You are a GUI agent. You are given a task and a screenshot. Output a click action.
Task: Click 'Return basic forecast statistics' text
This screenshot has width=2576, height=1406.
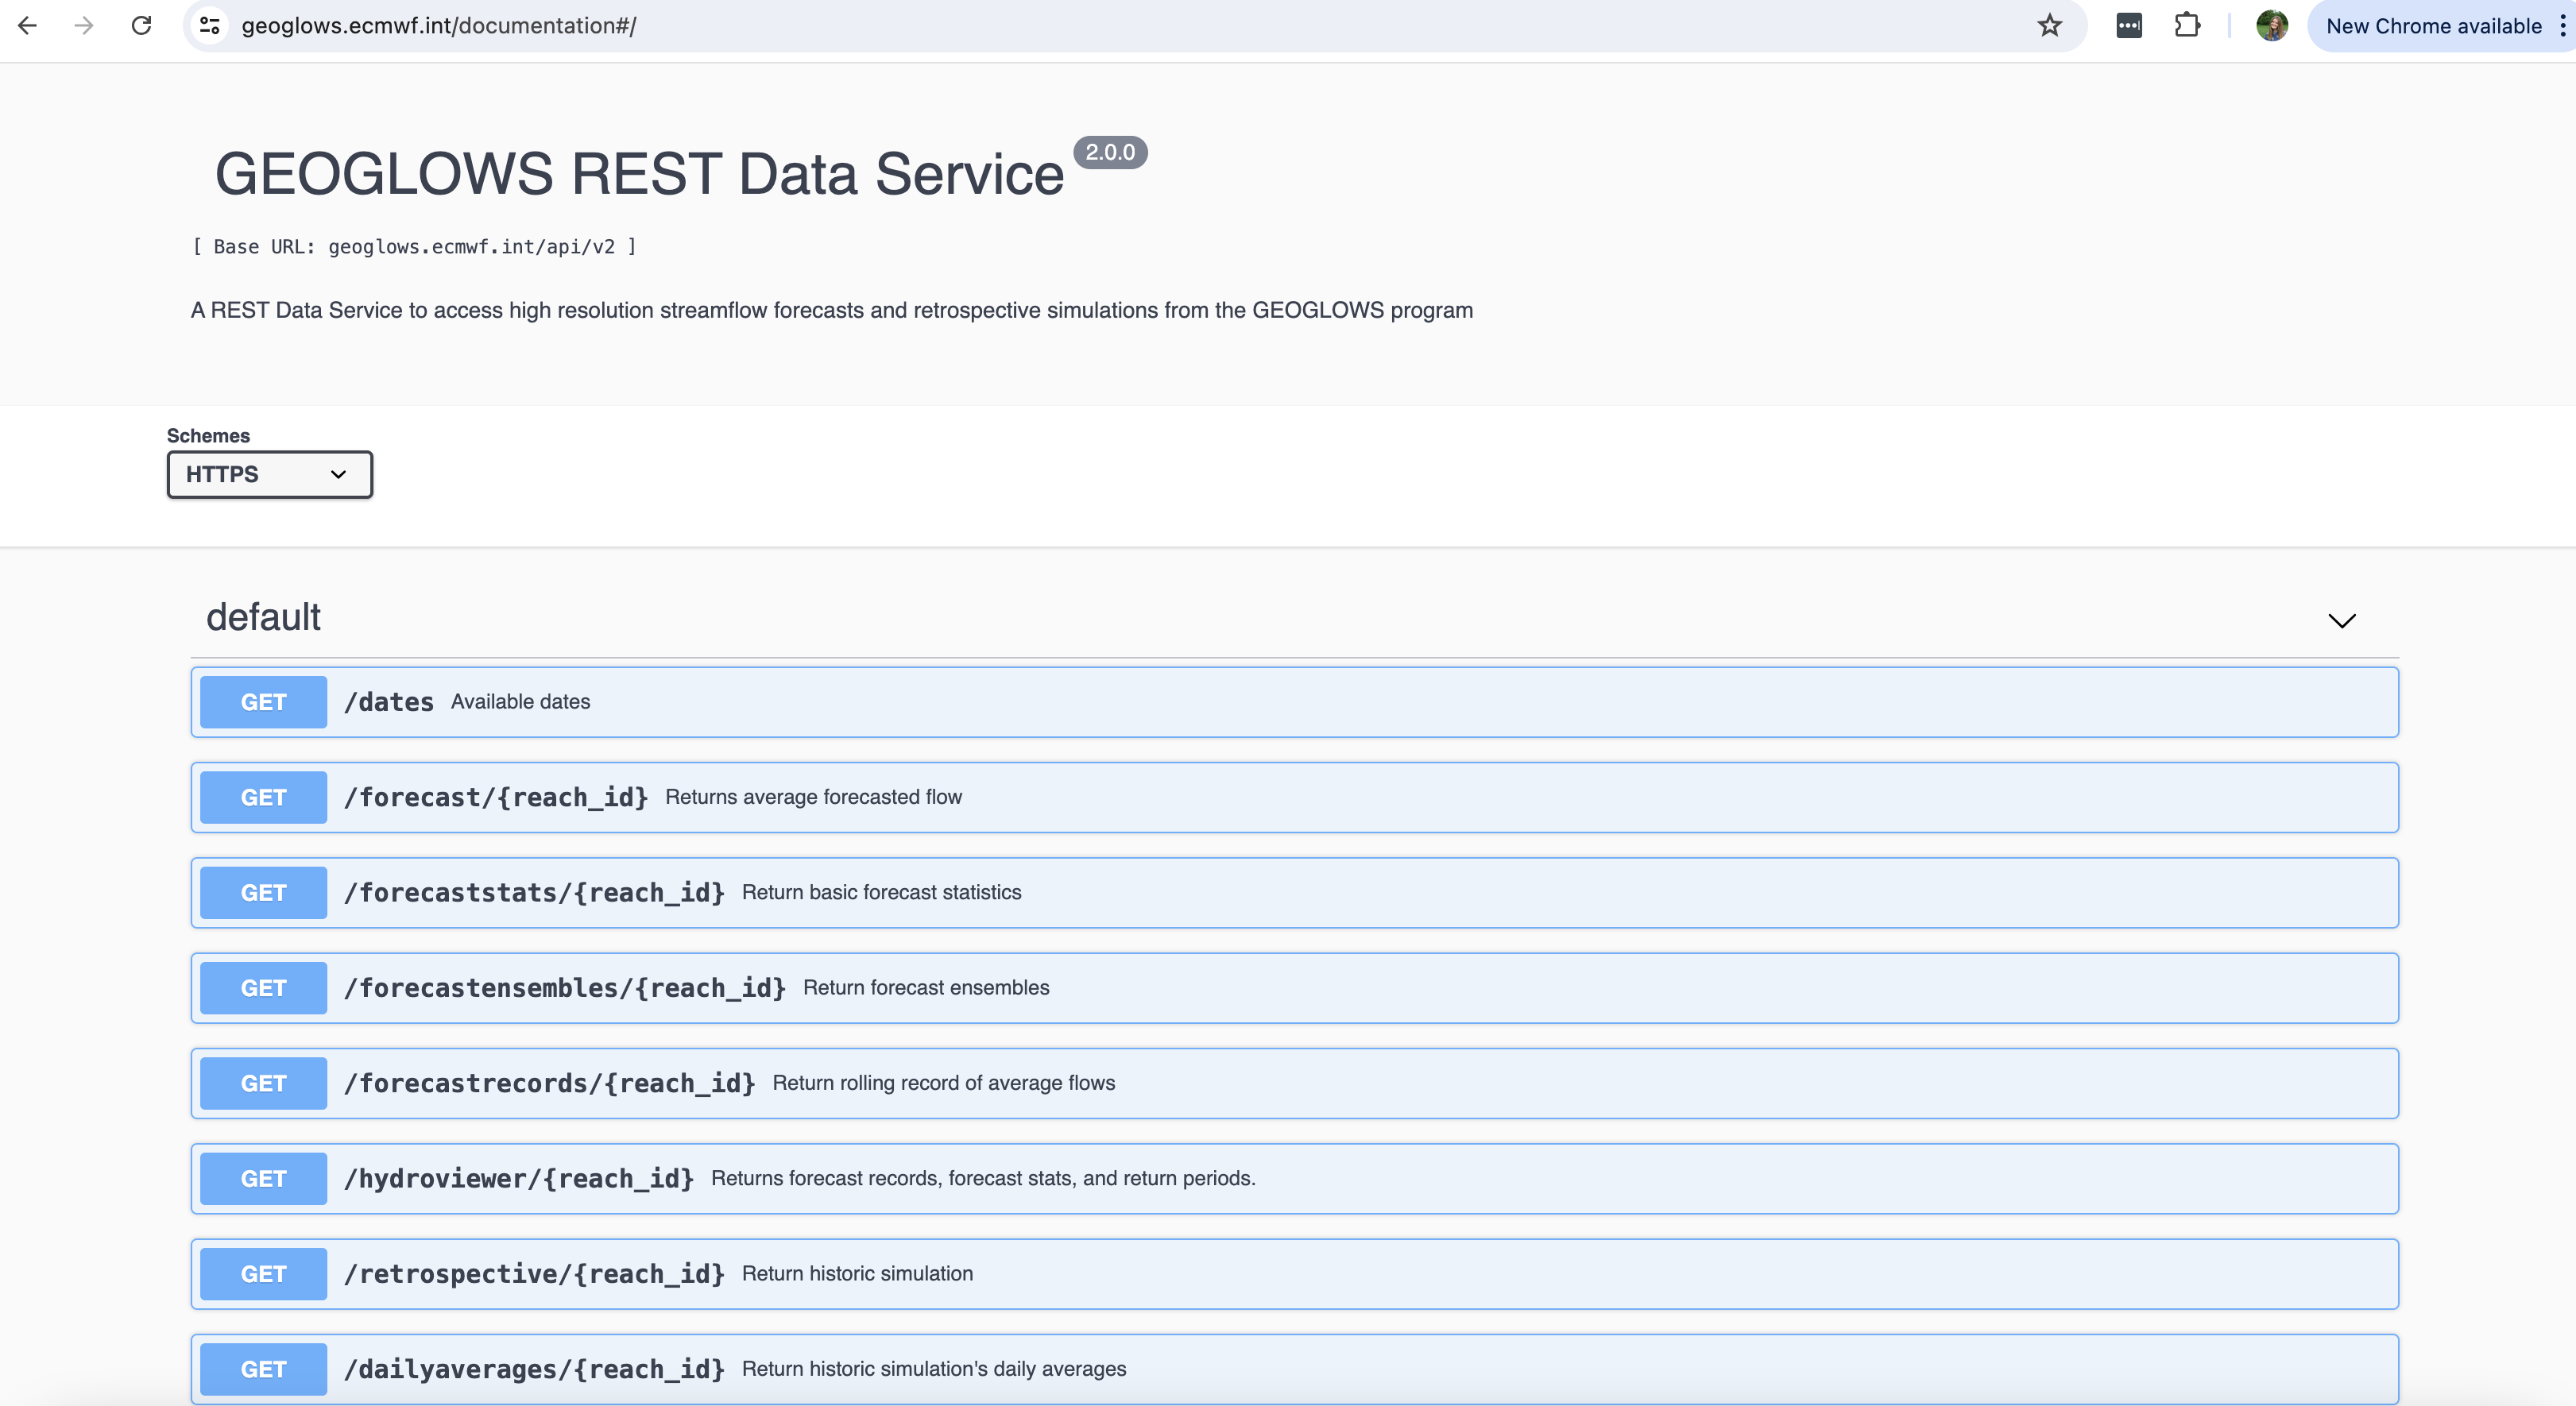click(x=881, y=892)
